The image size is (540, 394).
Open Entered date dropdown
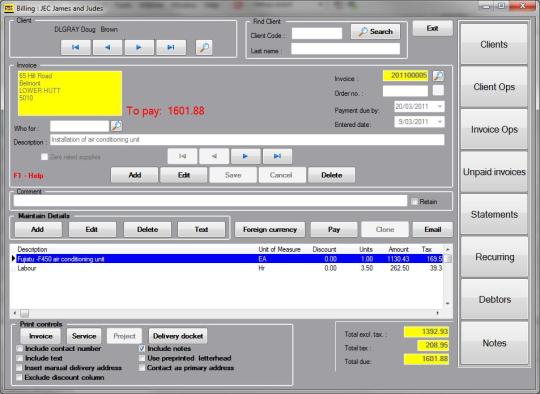(440, 122)
